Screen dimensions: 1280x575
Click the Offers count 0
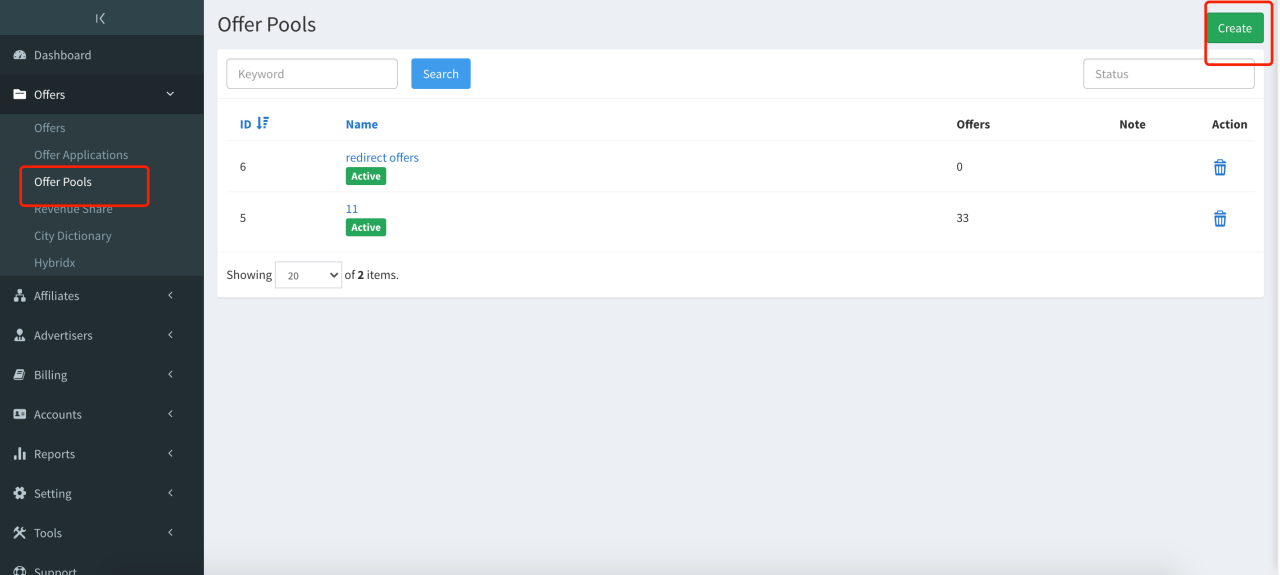point(960,167)
